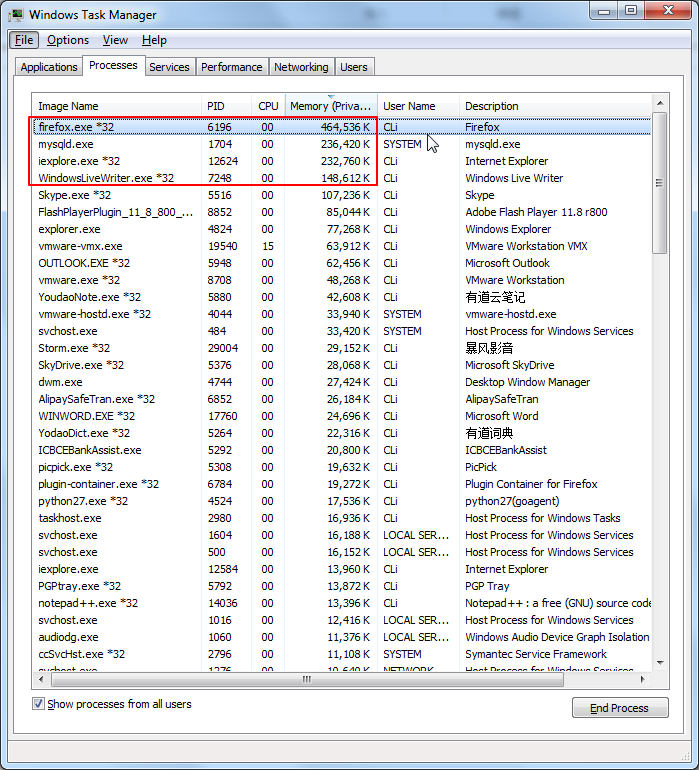The width and height of the screenshot is (699, 770).
Task: Click the vertical scrollbar down arrow
Action: click(660, 662)
